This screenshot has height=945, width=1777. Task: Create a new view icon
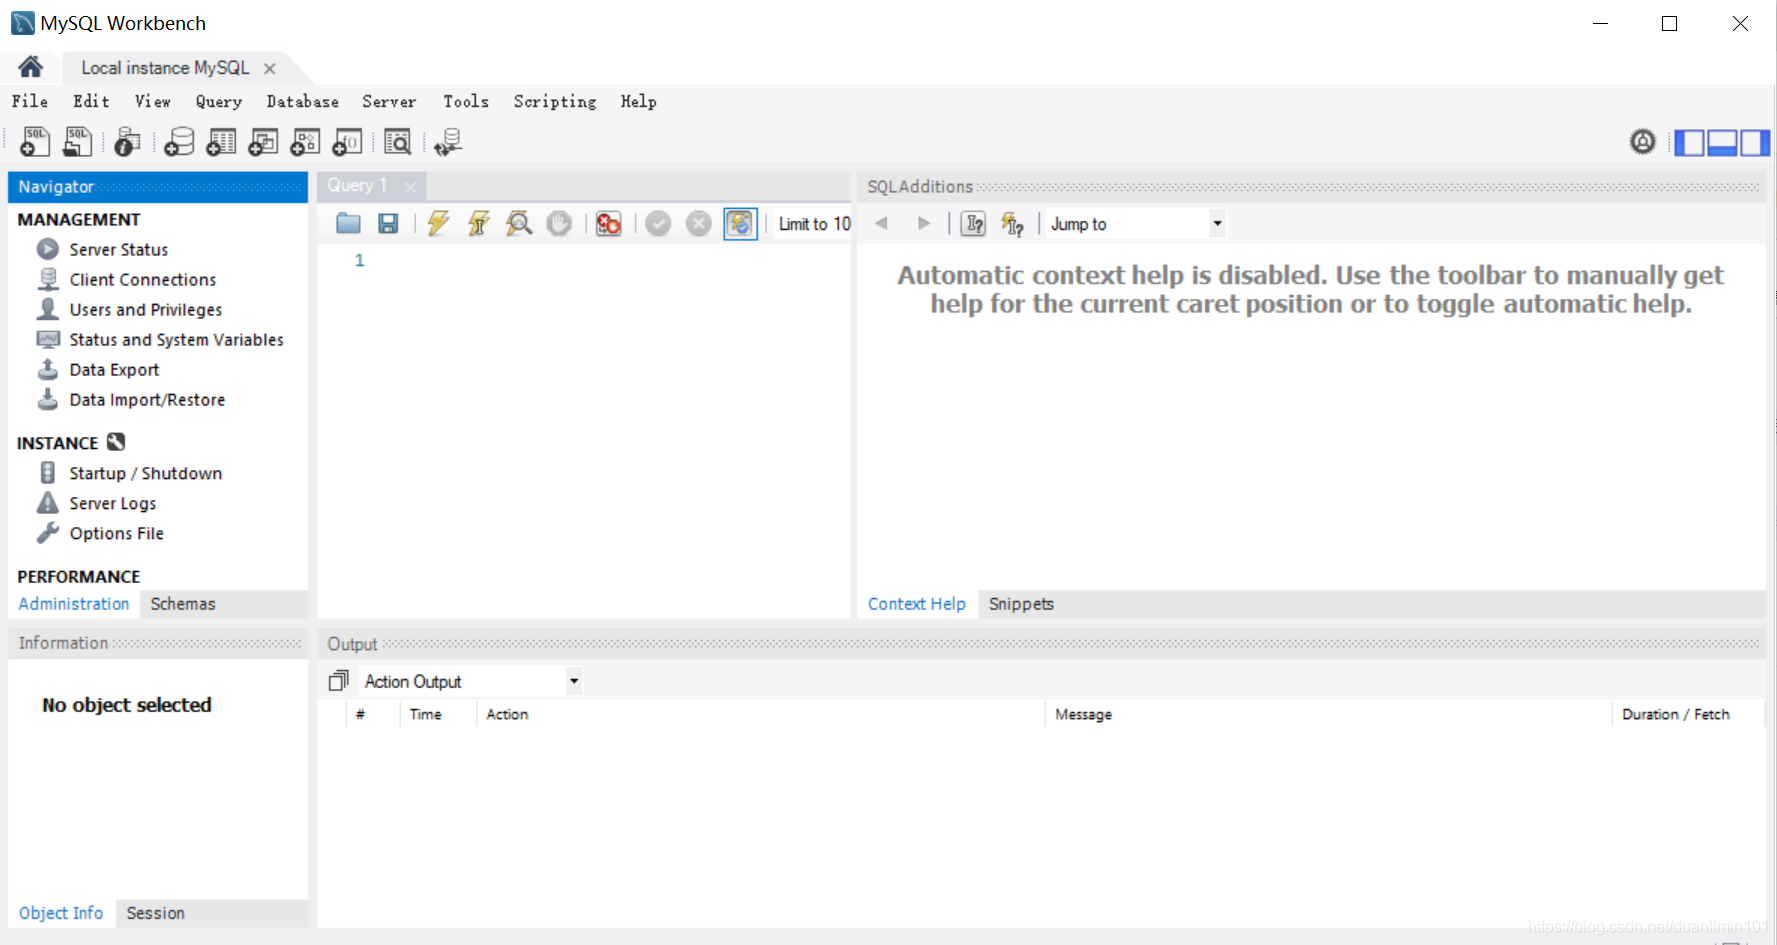click(263, 142)
